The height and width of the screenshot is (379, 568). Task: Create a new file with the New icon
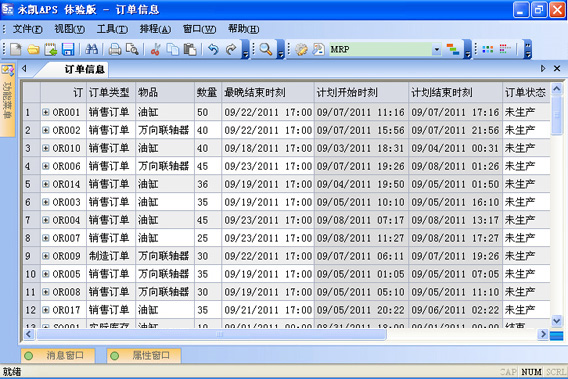[16, 49]
